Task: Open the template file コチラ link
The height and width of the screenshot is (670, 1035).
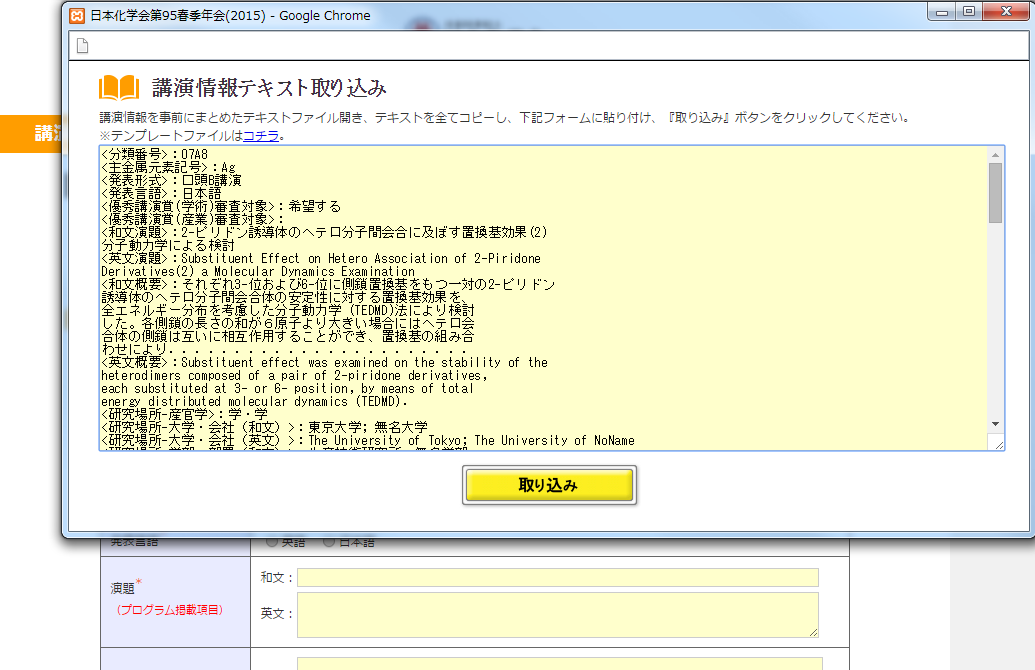Action: [x=261, y=136]
